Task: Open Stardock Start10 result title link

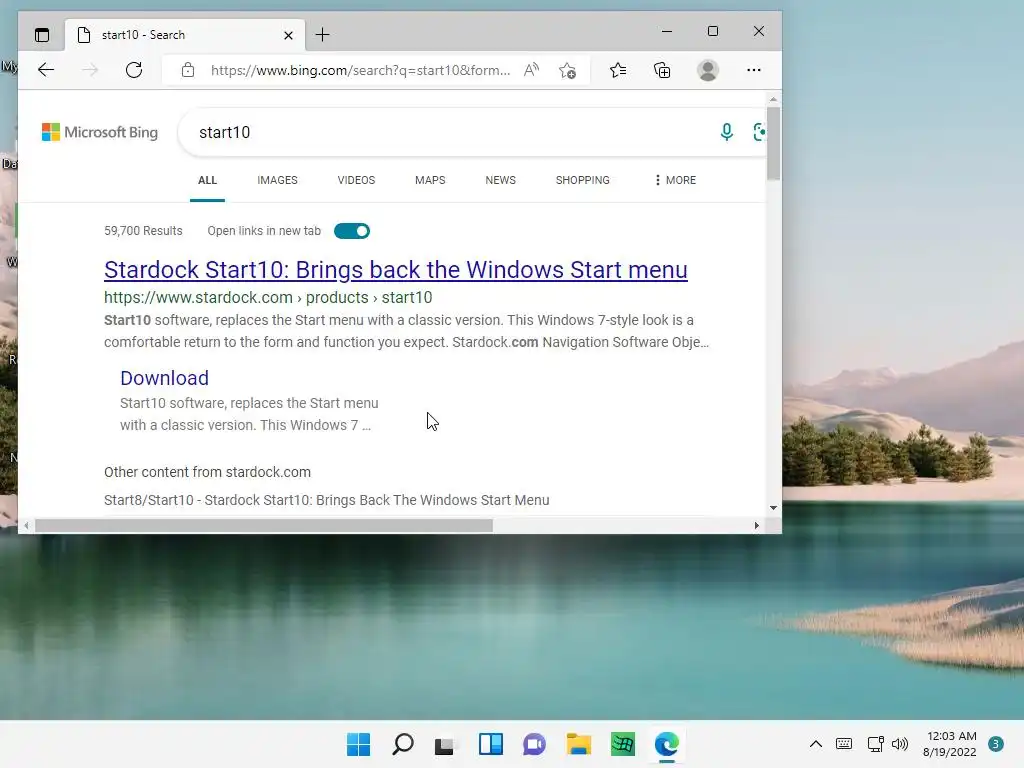Action: (x=396, y=270)
